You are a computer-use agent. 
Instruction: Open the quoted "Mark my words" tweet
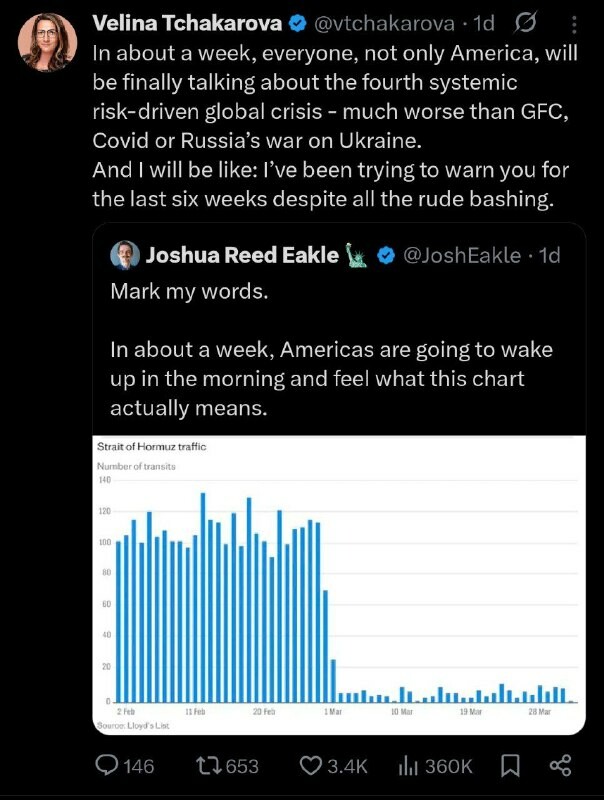pyautogui.click(x=330, y=350)
